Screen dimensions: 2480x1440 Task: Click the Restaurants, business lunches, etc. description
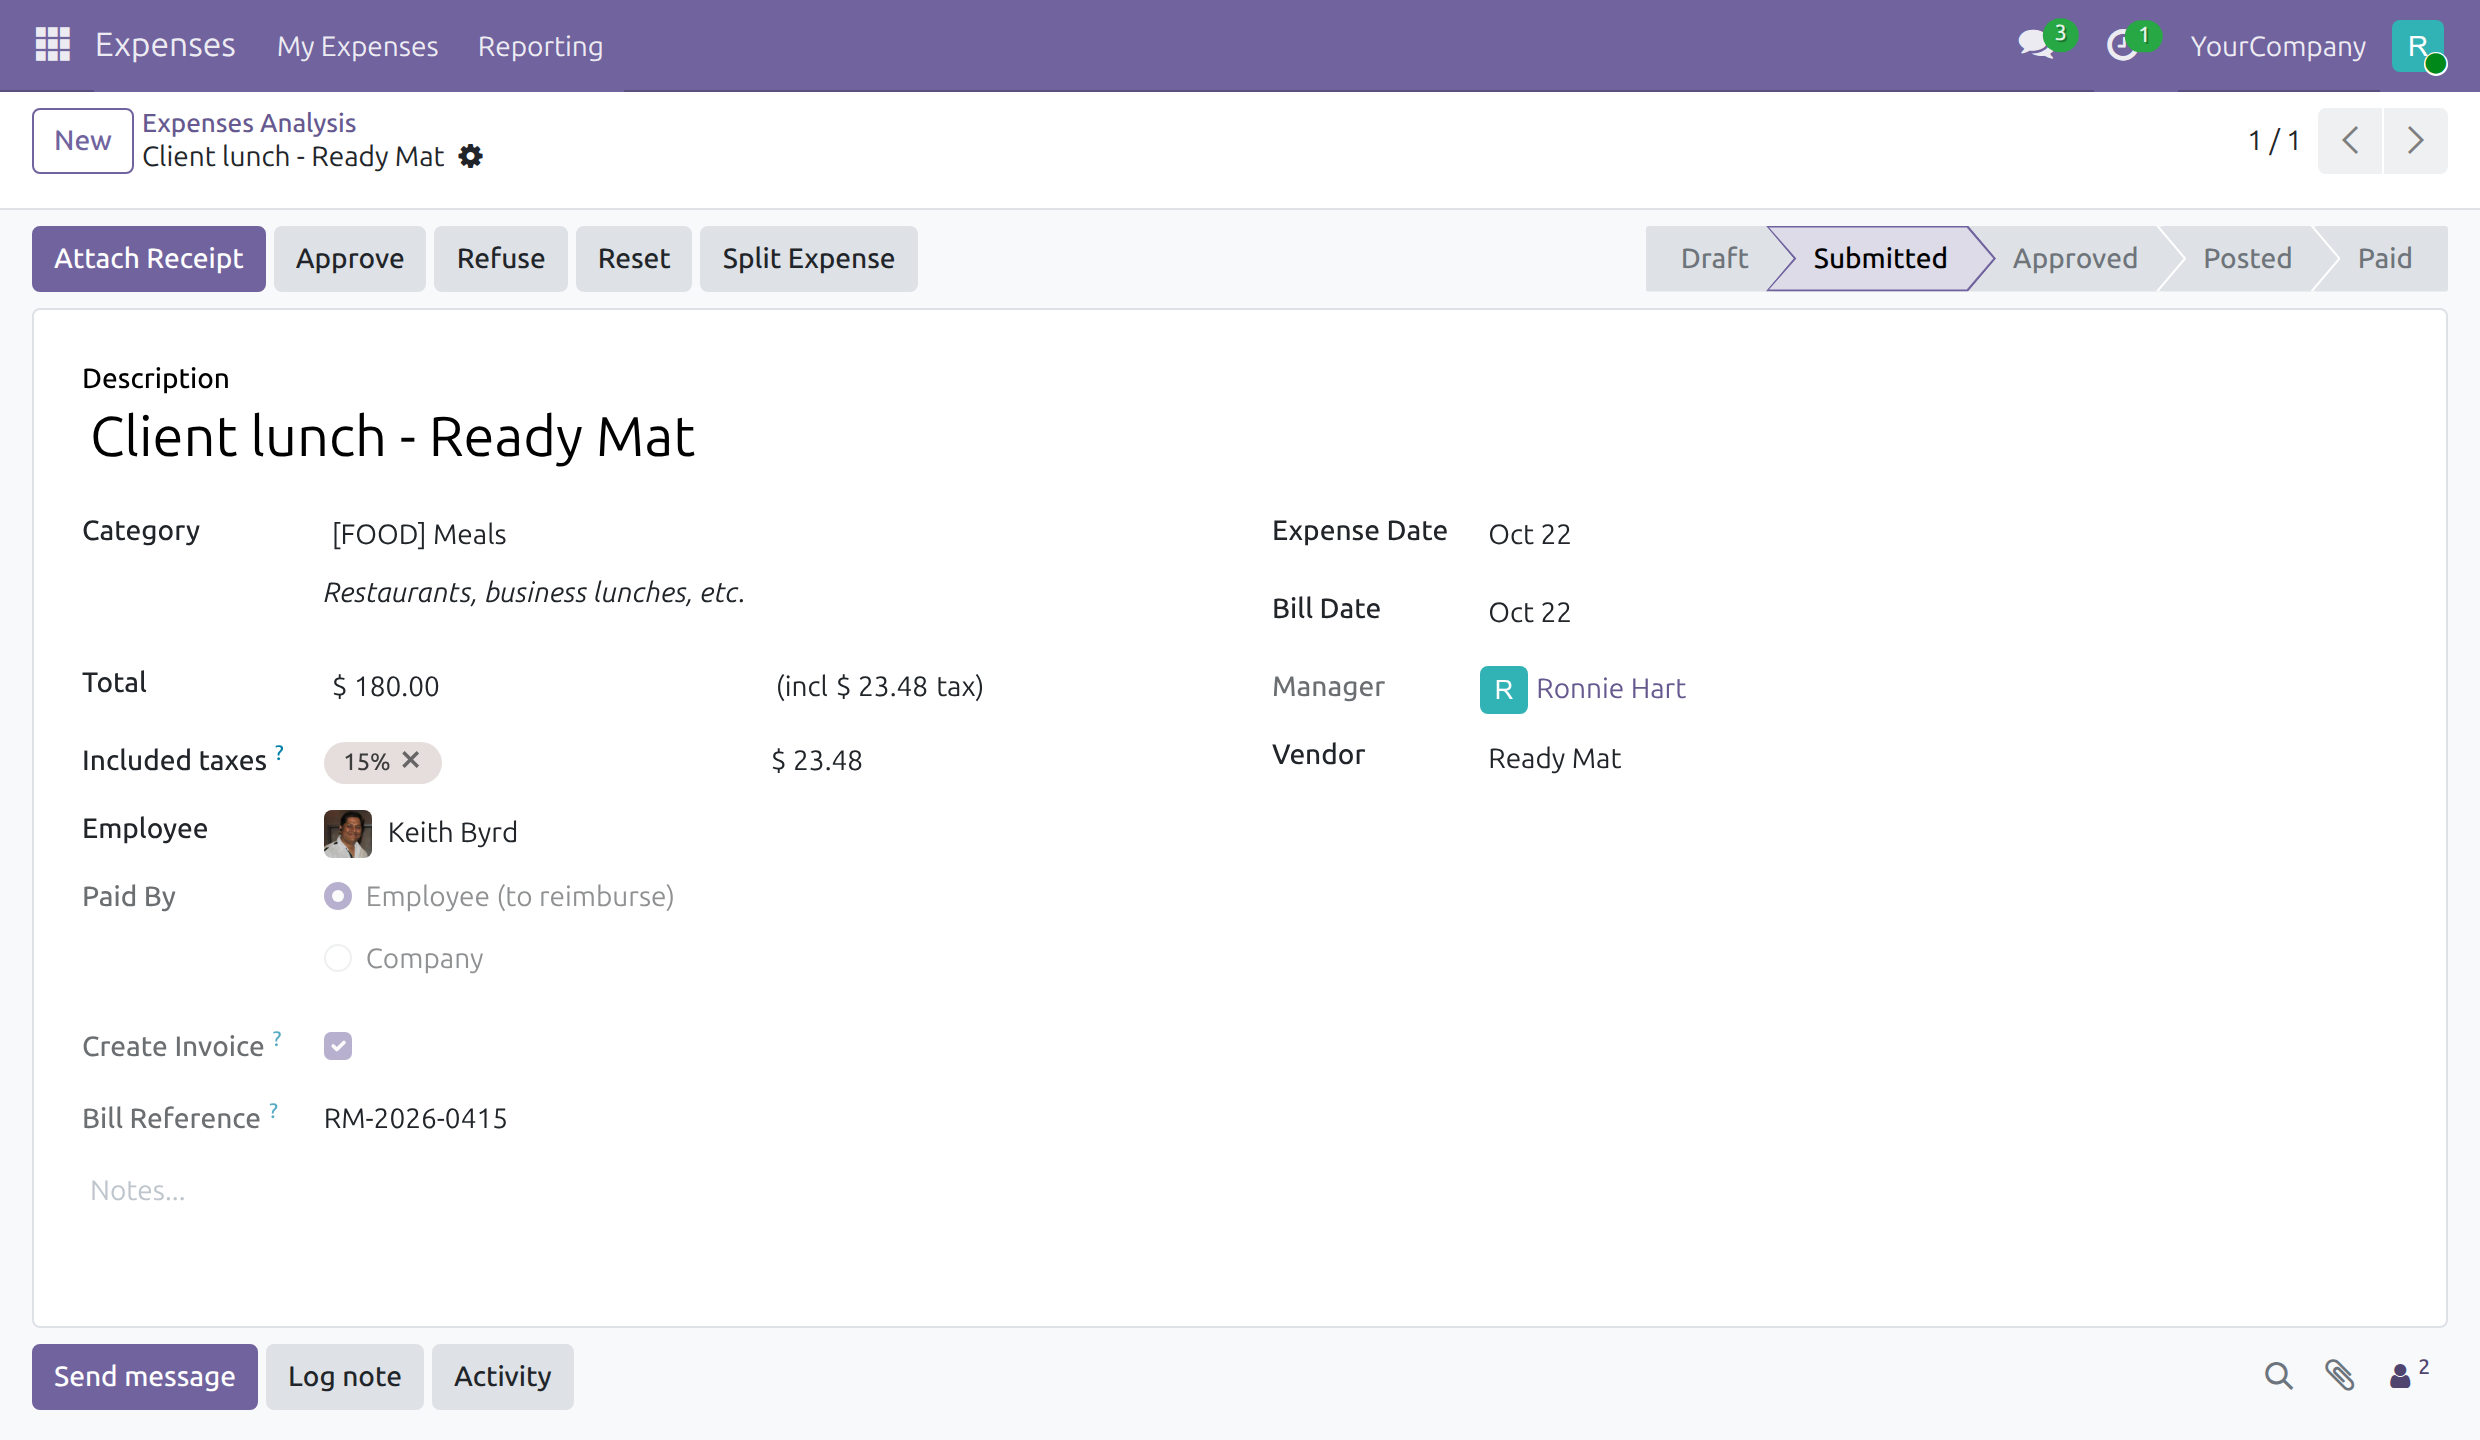coord(534,592)
